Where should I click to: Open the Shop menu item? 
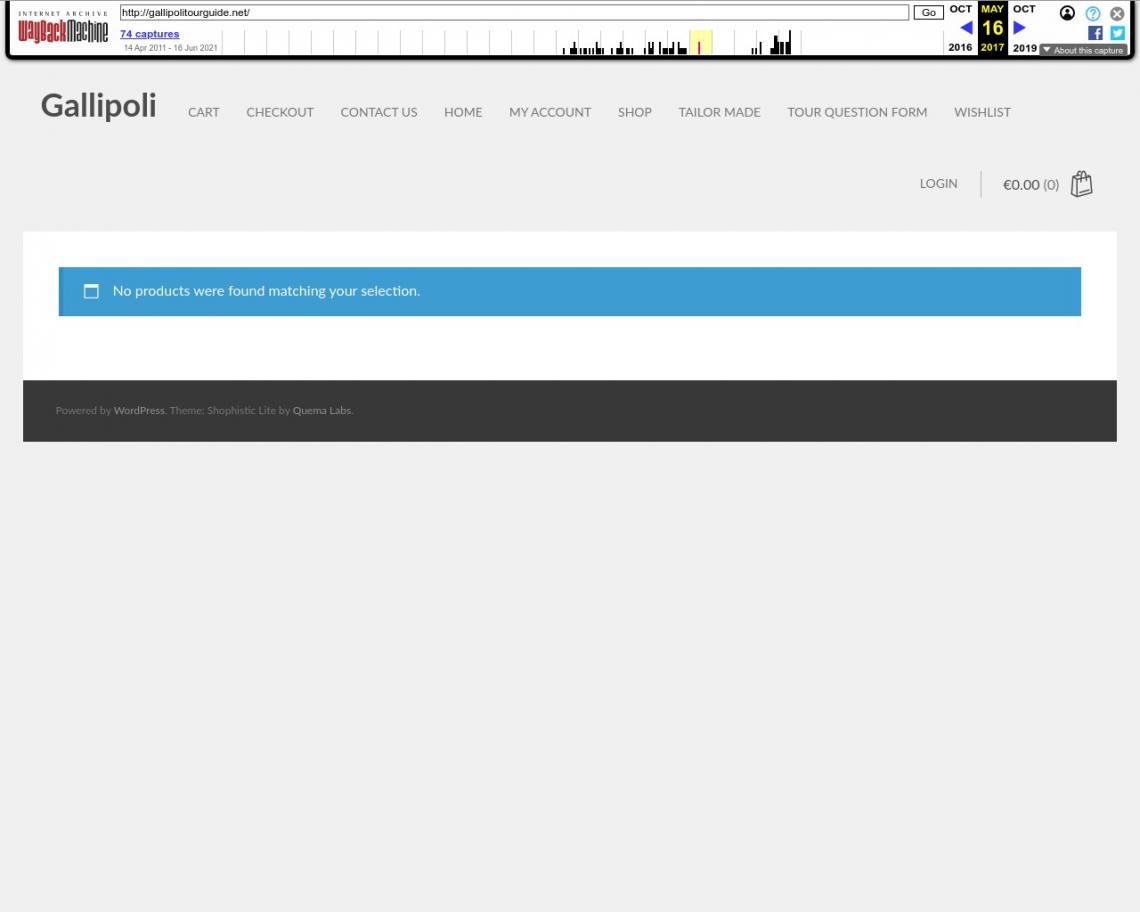pos(634,112)
